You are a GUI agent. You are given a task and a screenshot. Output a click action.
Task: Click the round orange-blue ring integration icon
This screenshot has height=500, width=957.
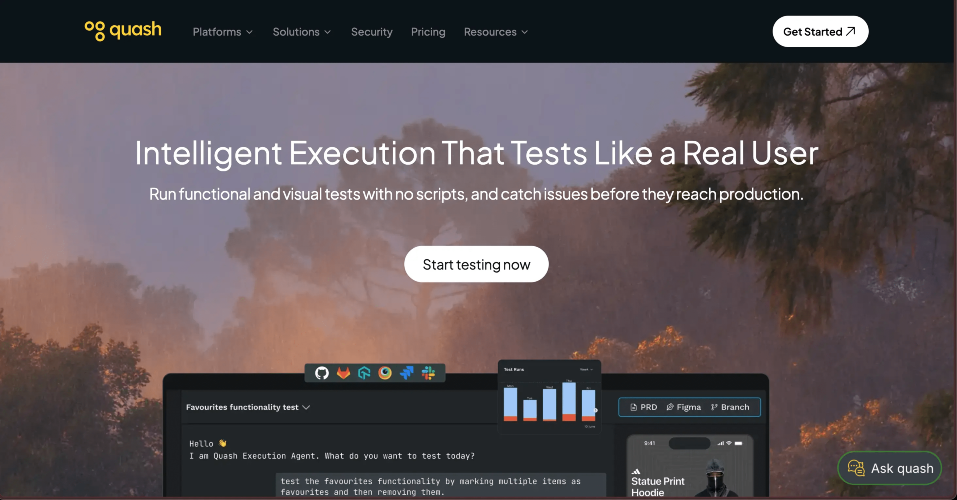(x=385, y=372)
